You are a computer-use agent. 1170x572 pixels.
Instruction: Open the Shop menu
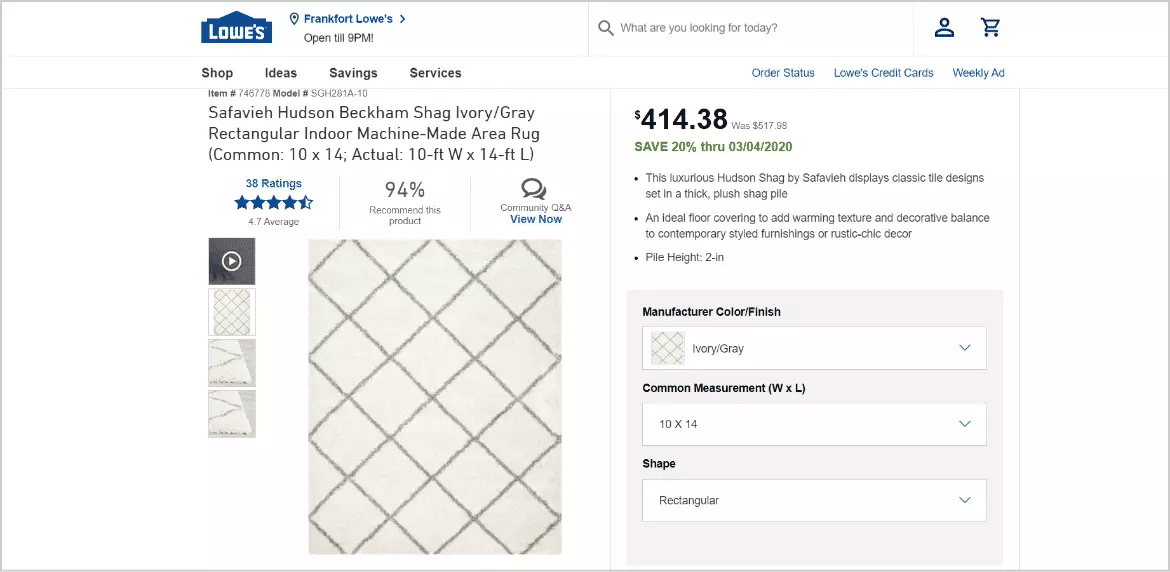point(217,73)
